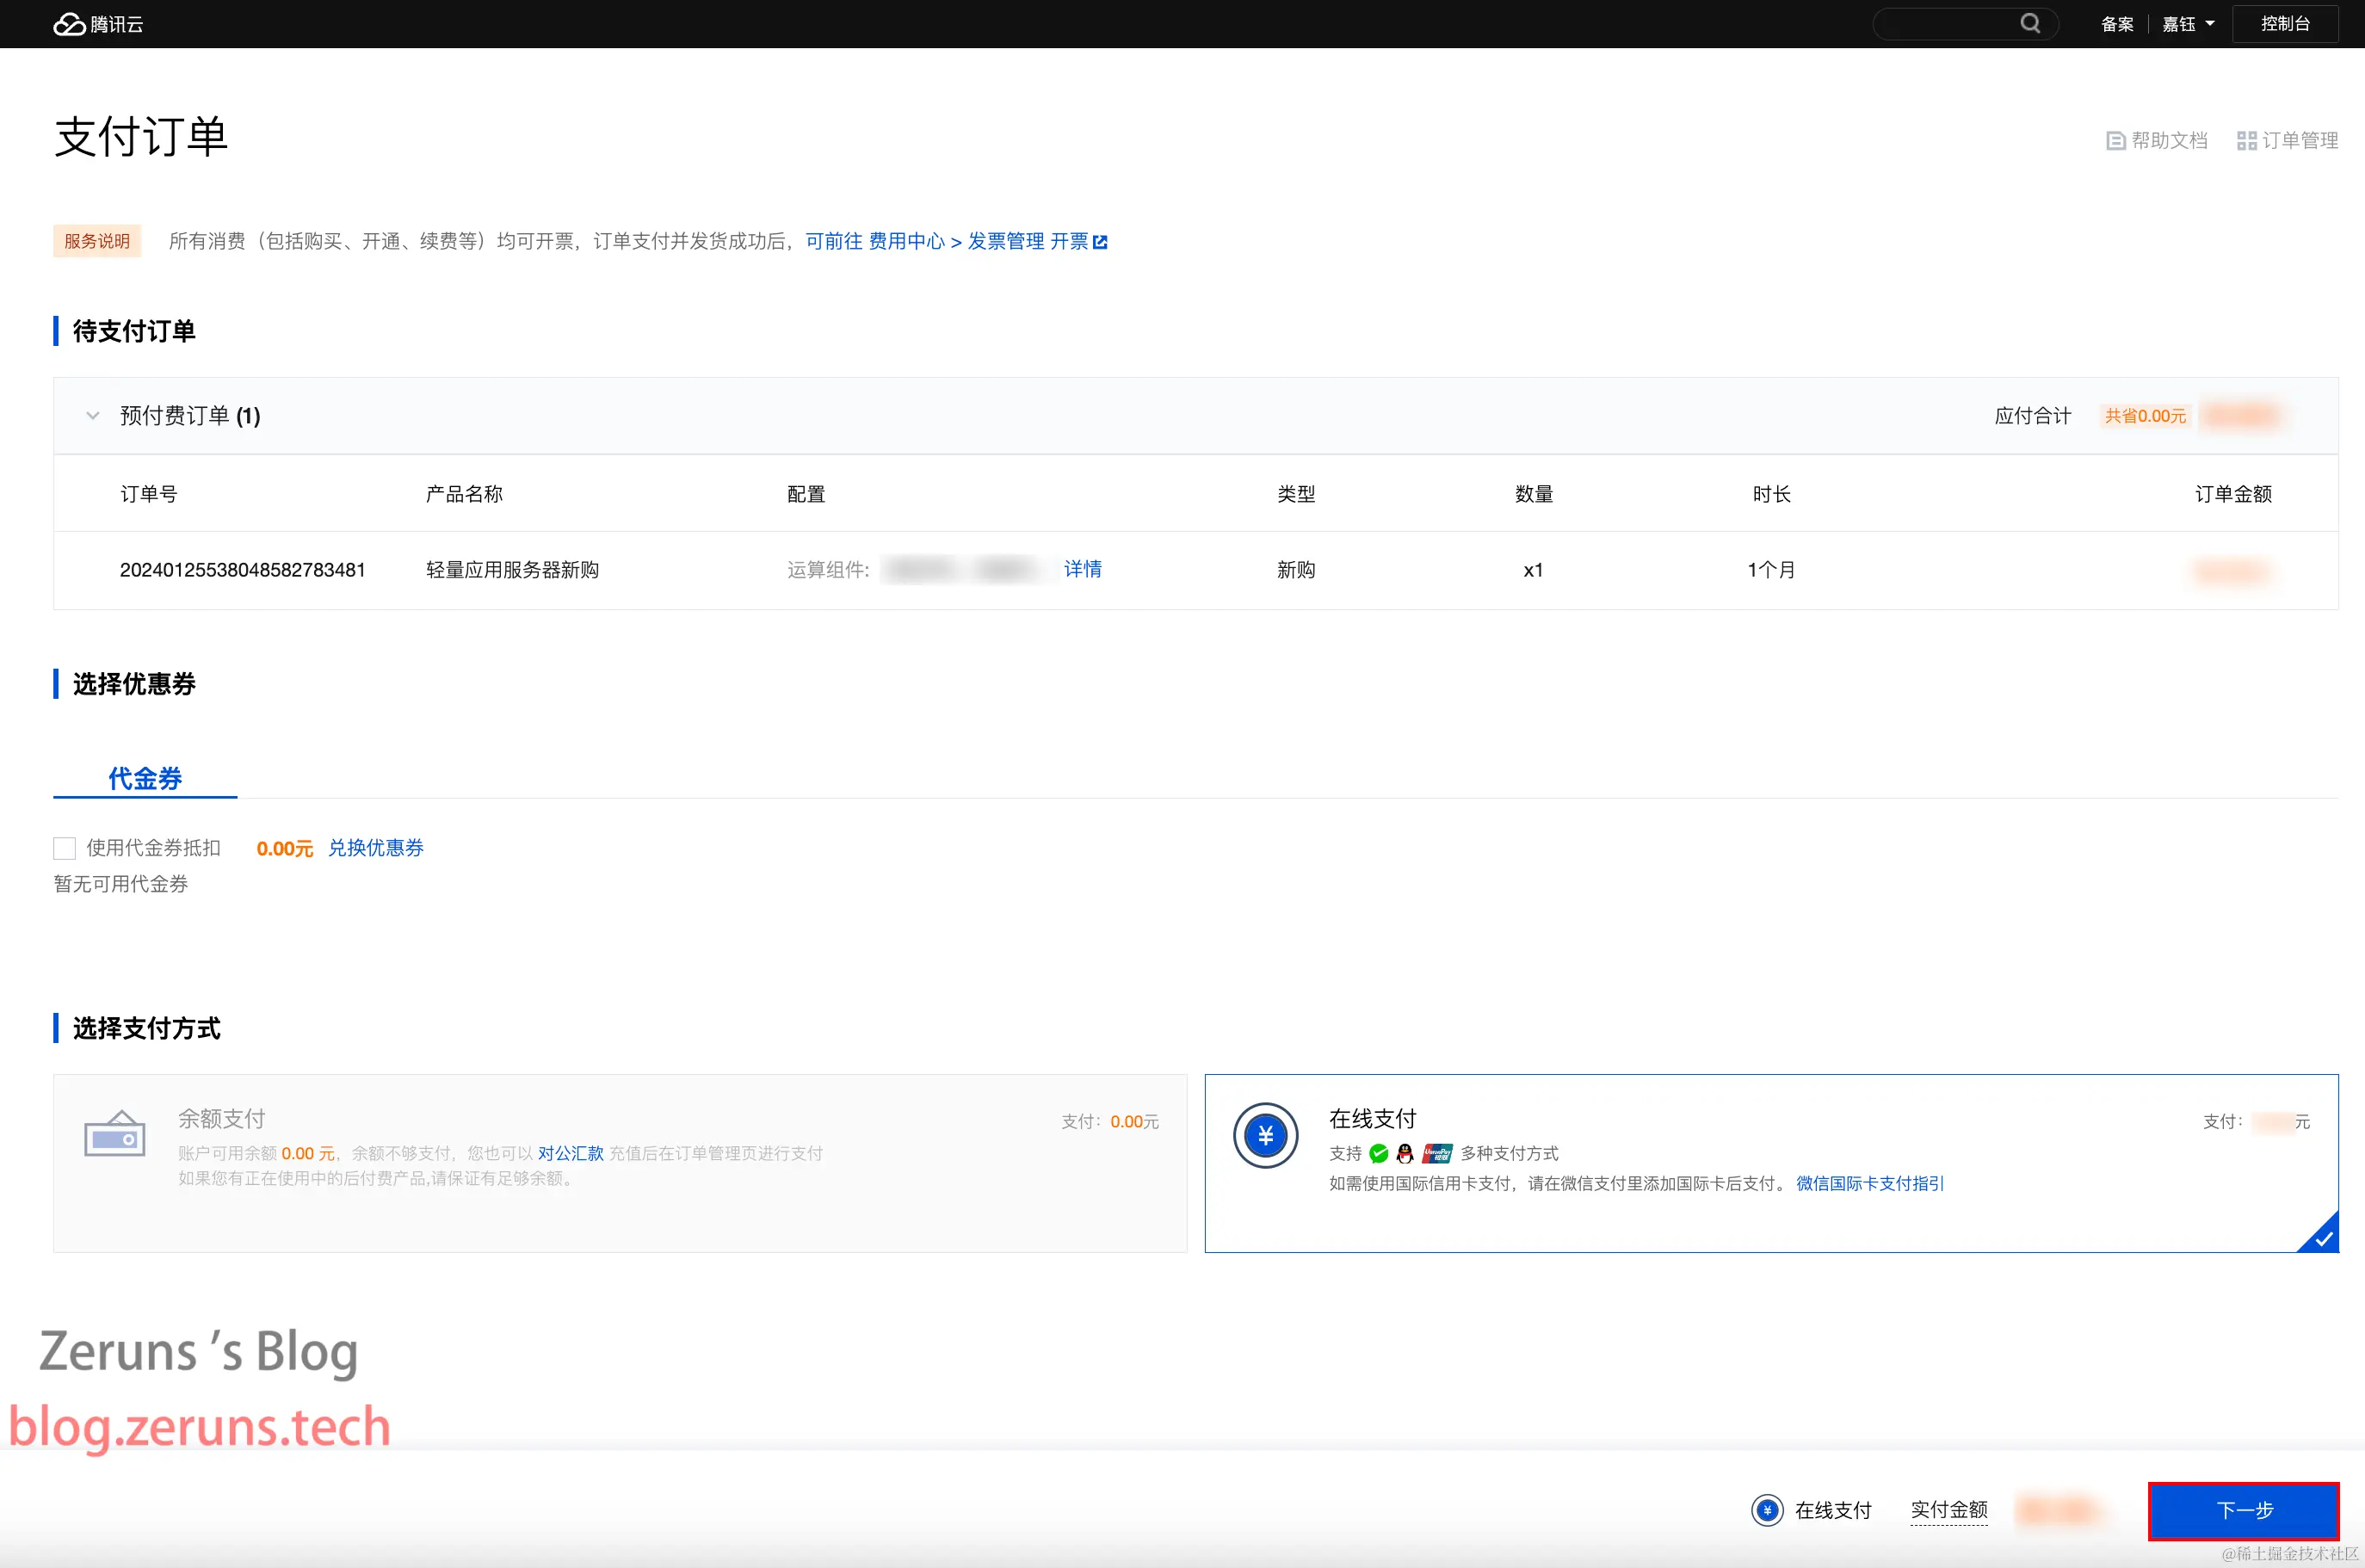Open 订单管理 order management grid icon
The image size is (2365, 1568).
(x=2246, y=141)
